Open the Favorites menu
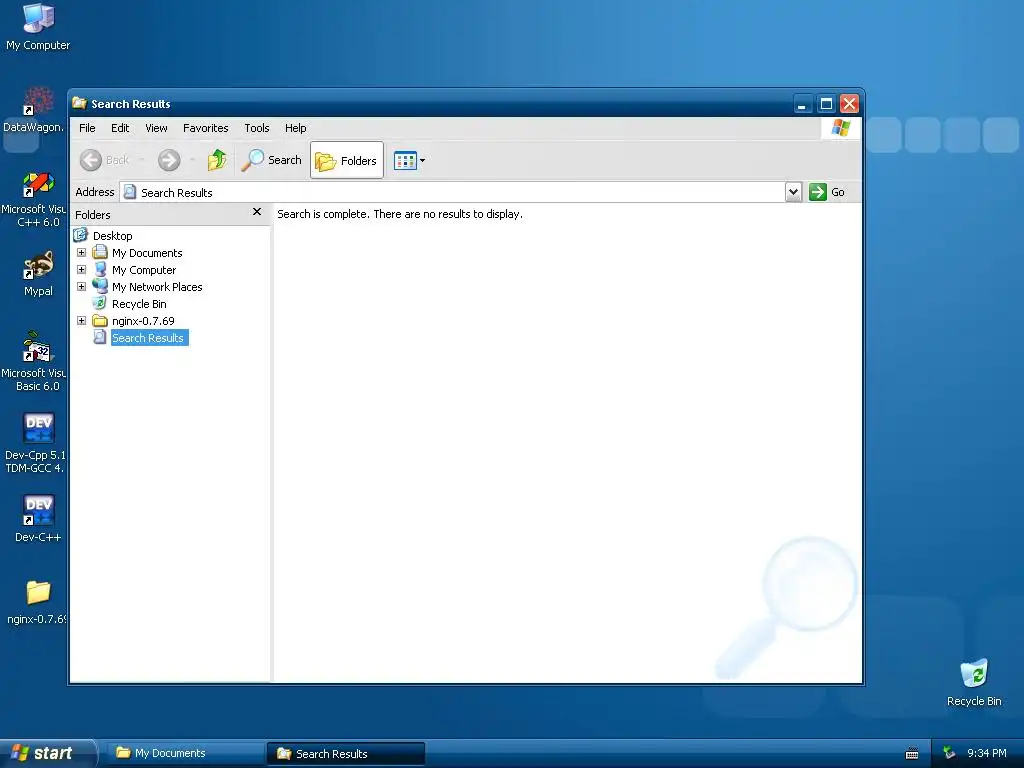 point(206,128)
